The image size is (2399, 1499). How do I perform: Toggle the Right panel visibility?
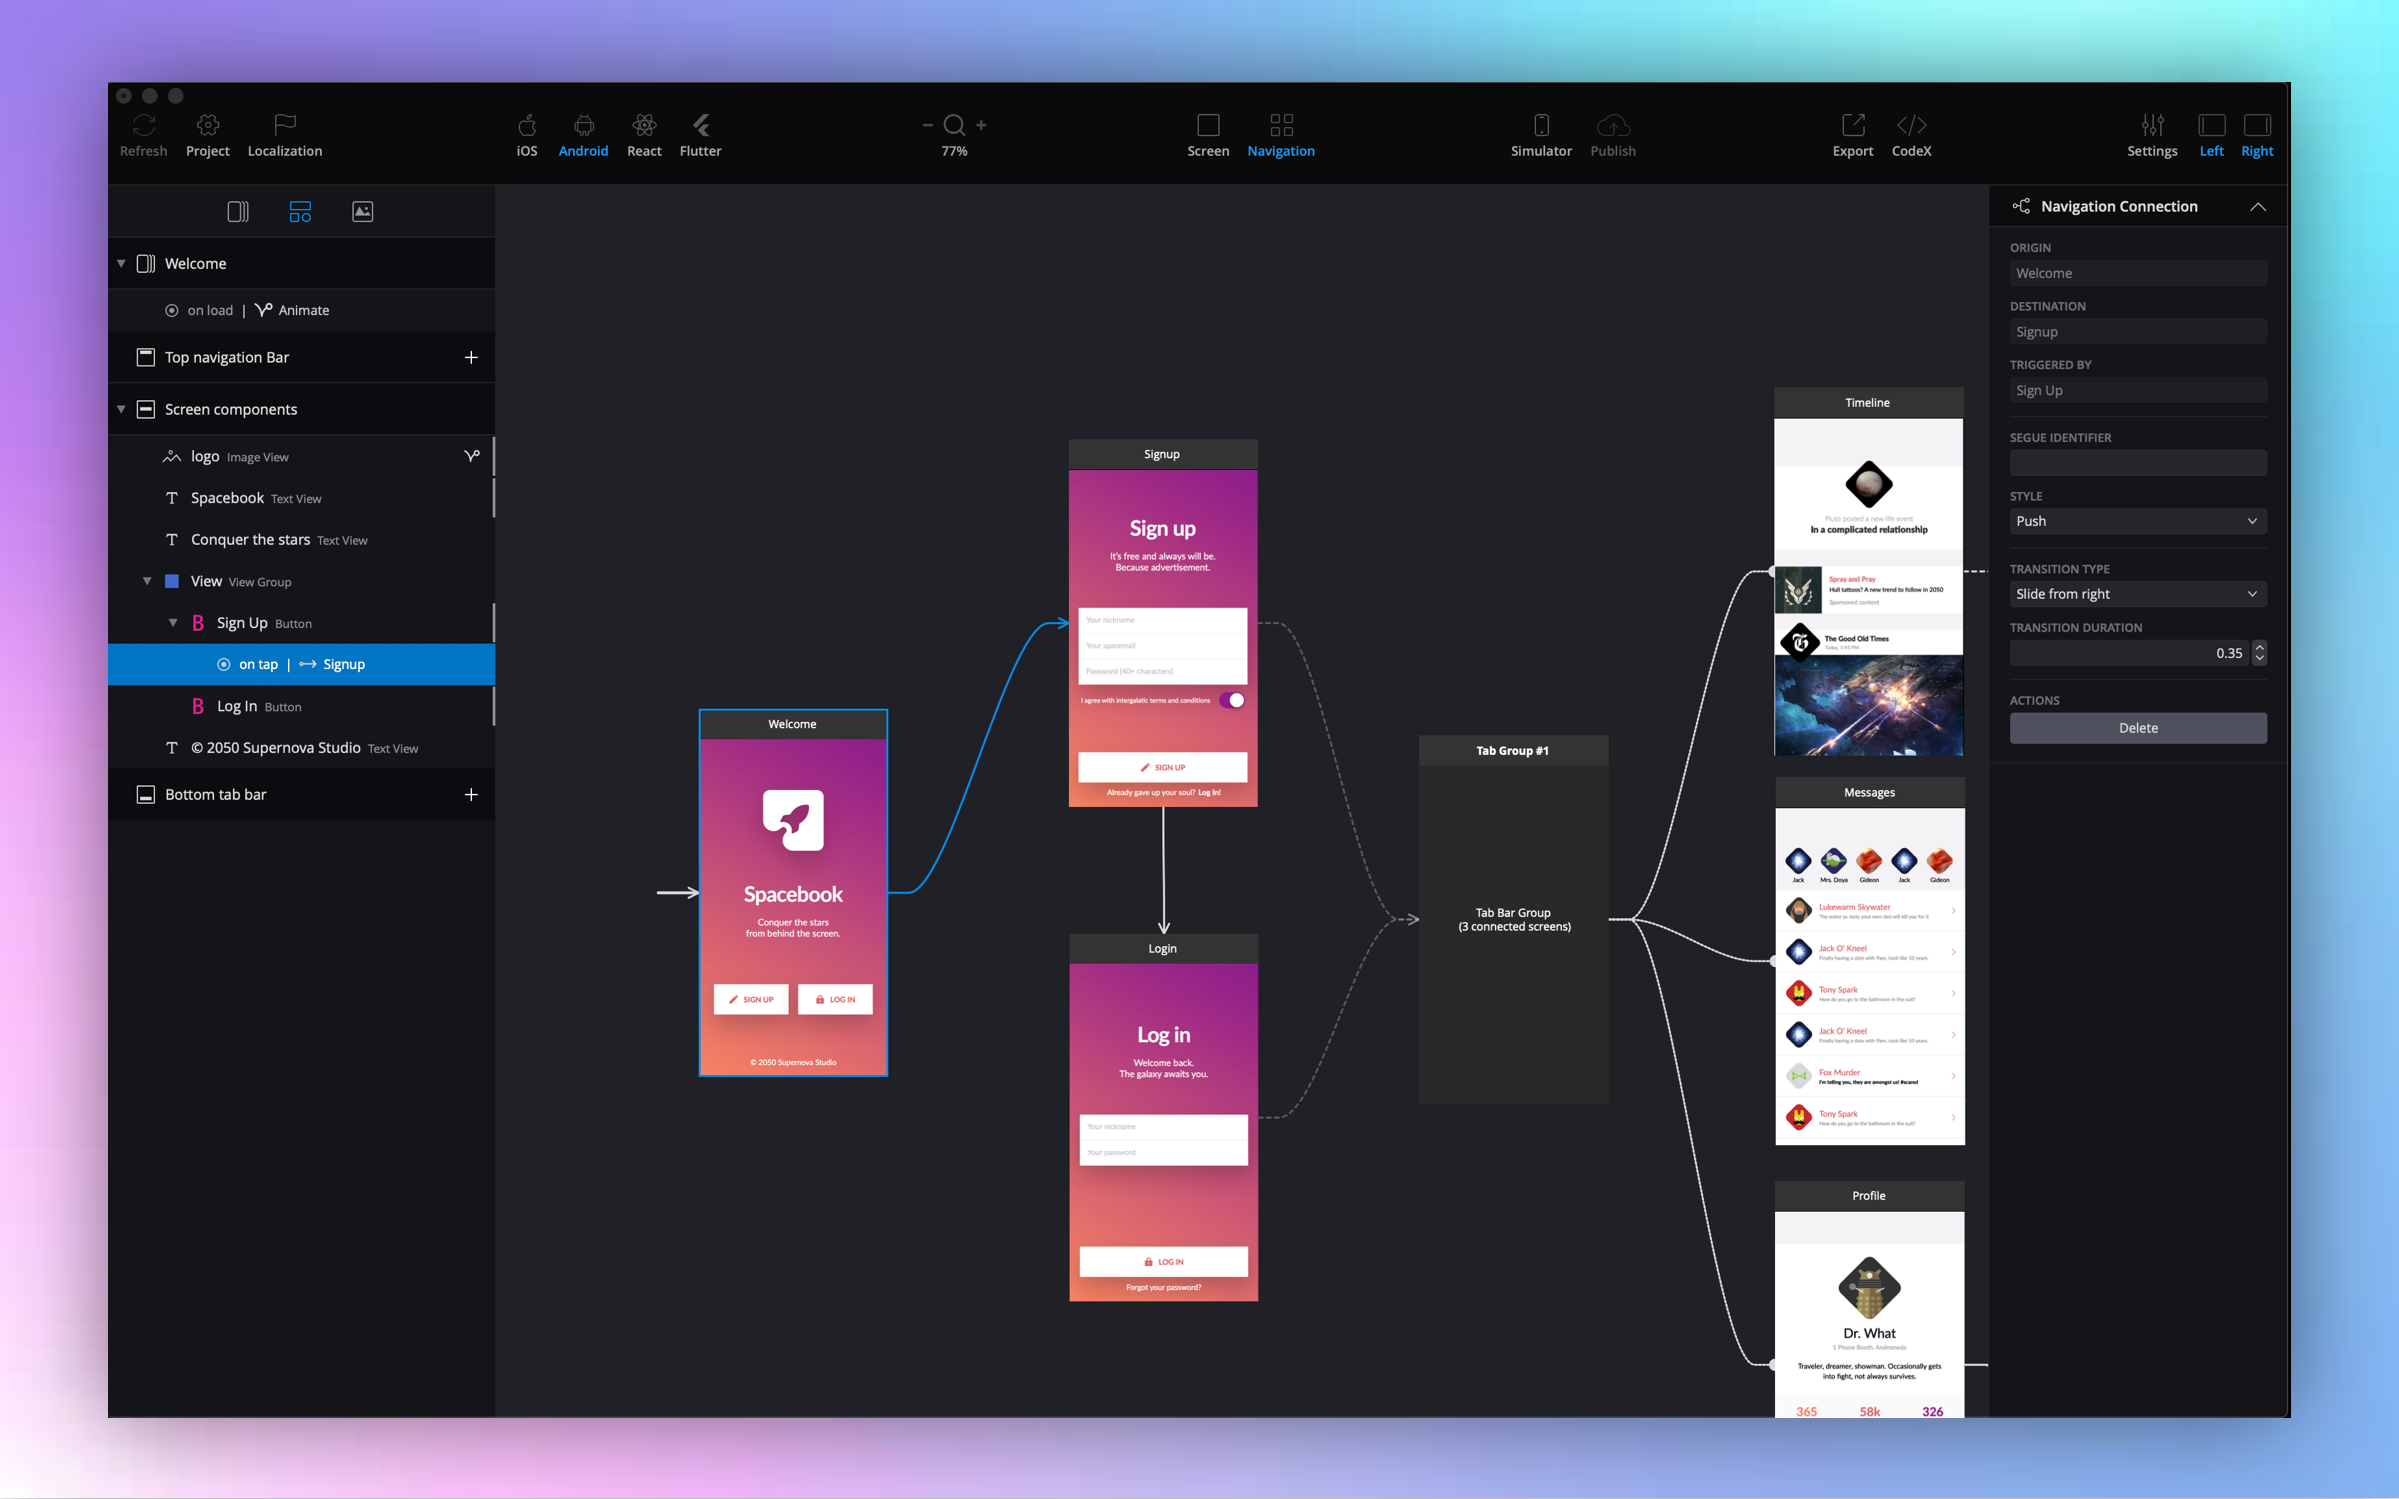click(2256, 126)
